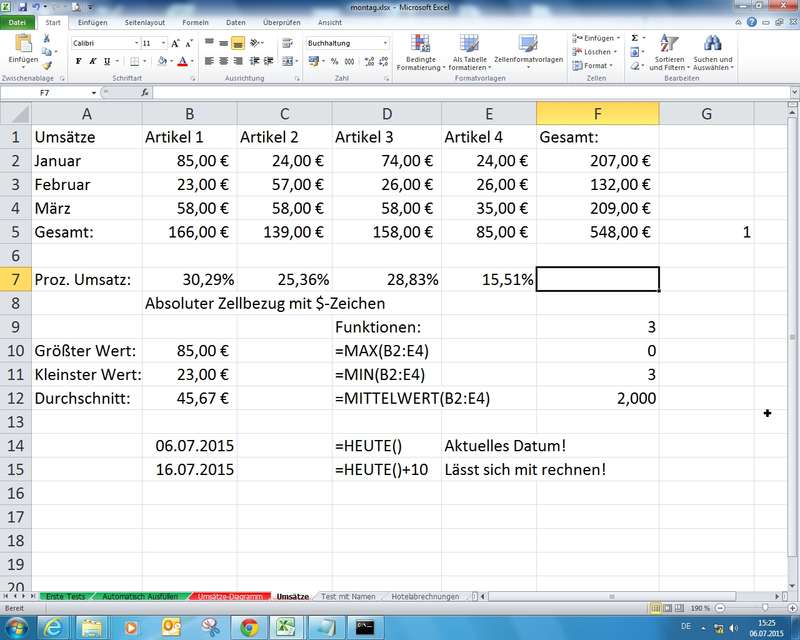Toggle italic formatting button

point(93,61)
